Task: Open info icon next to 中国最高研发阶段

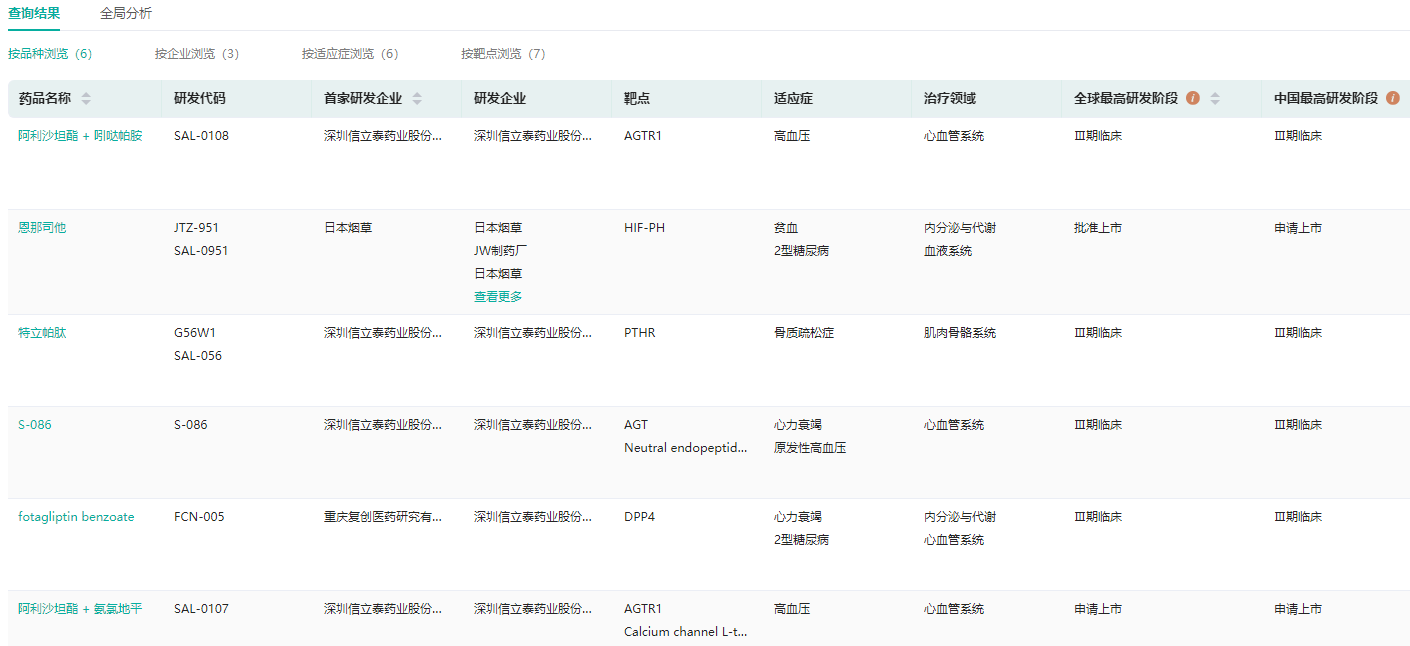Action: [x=1392, y=98]
